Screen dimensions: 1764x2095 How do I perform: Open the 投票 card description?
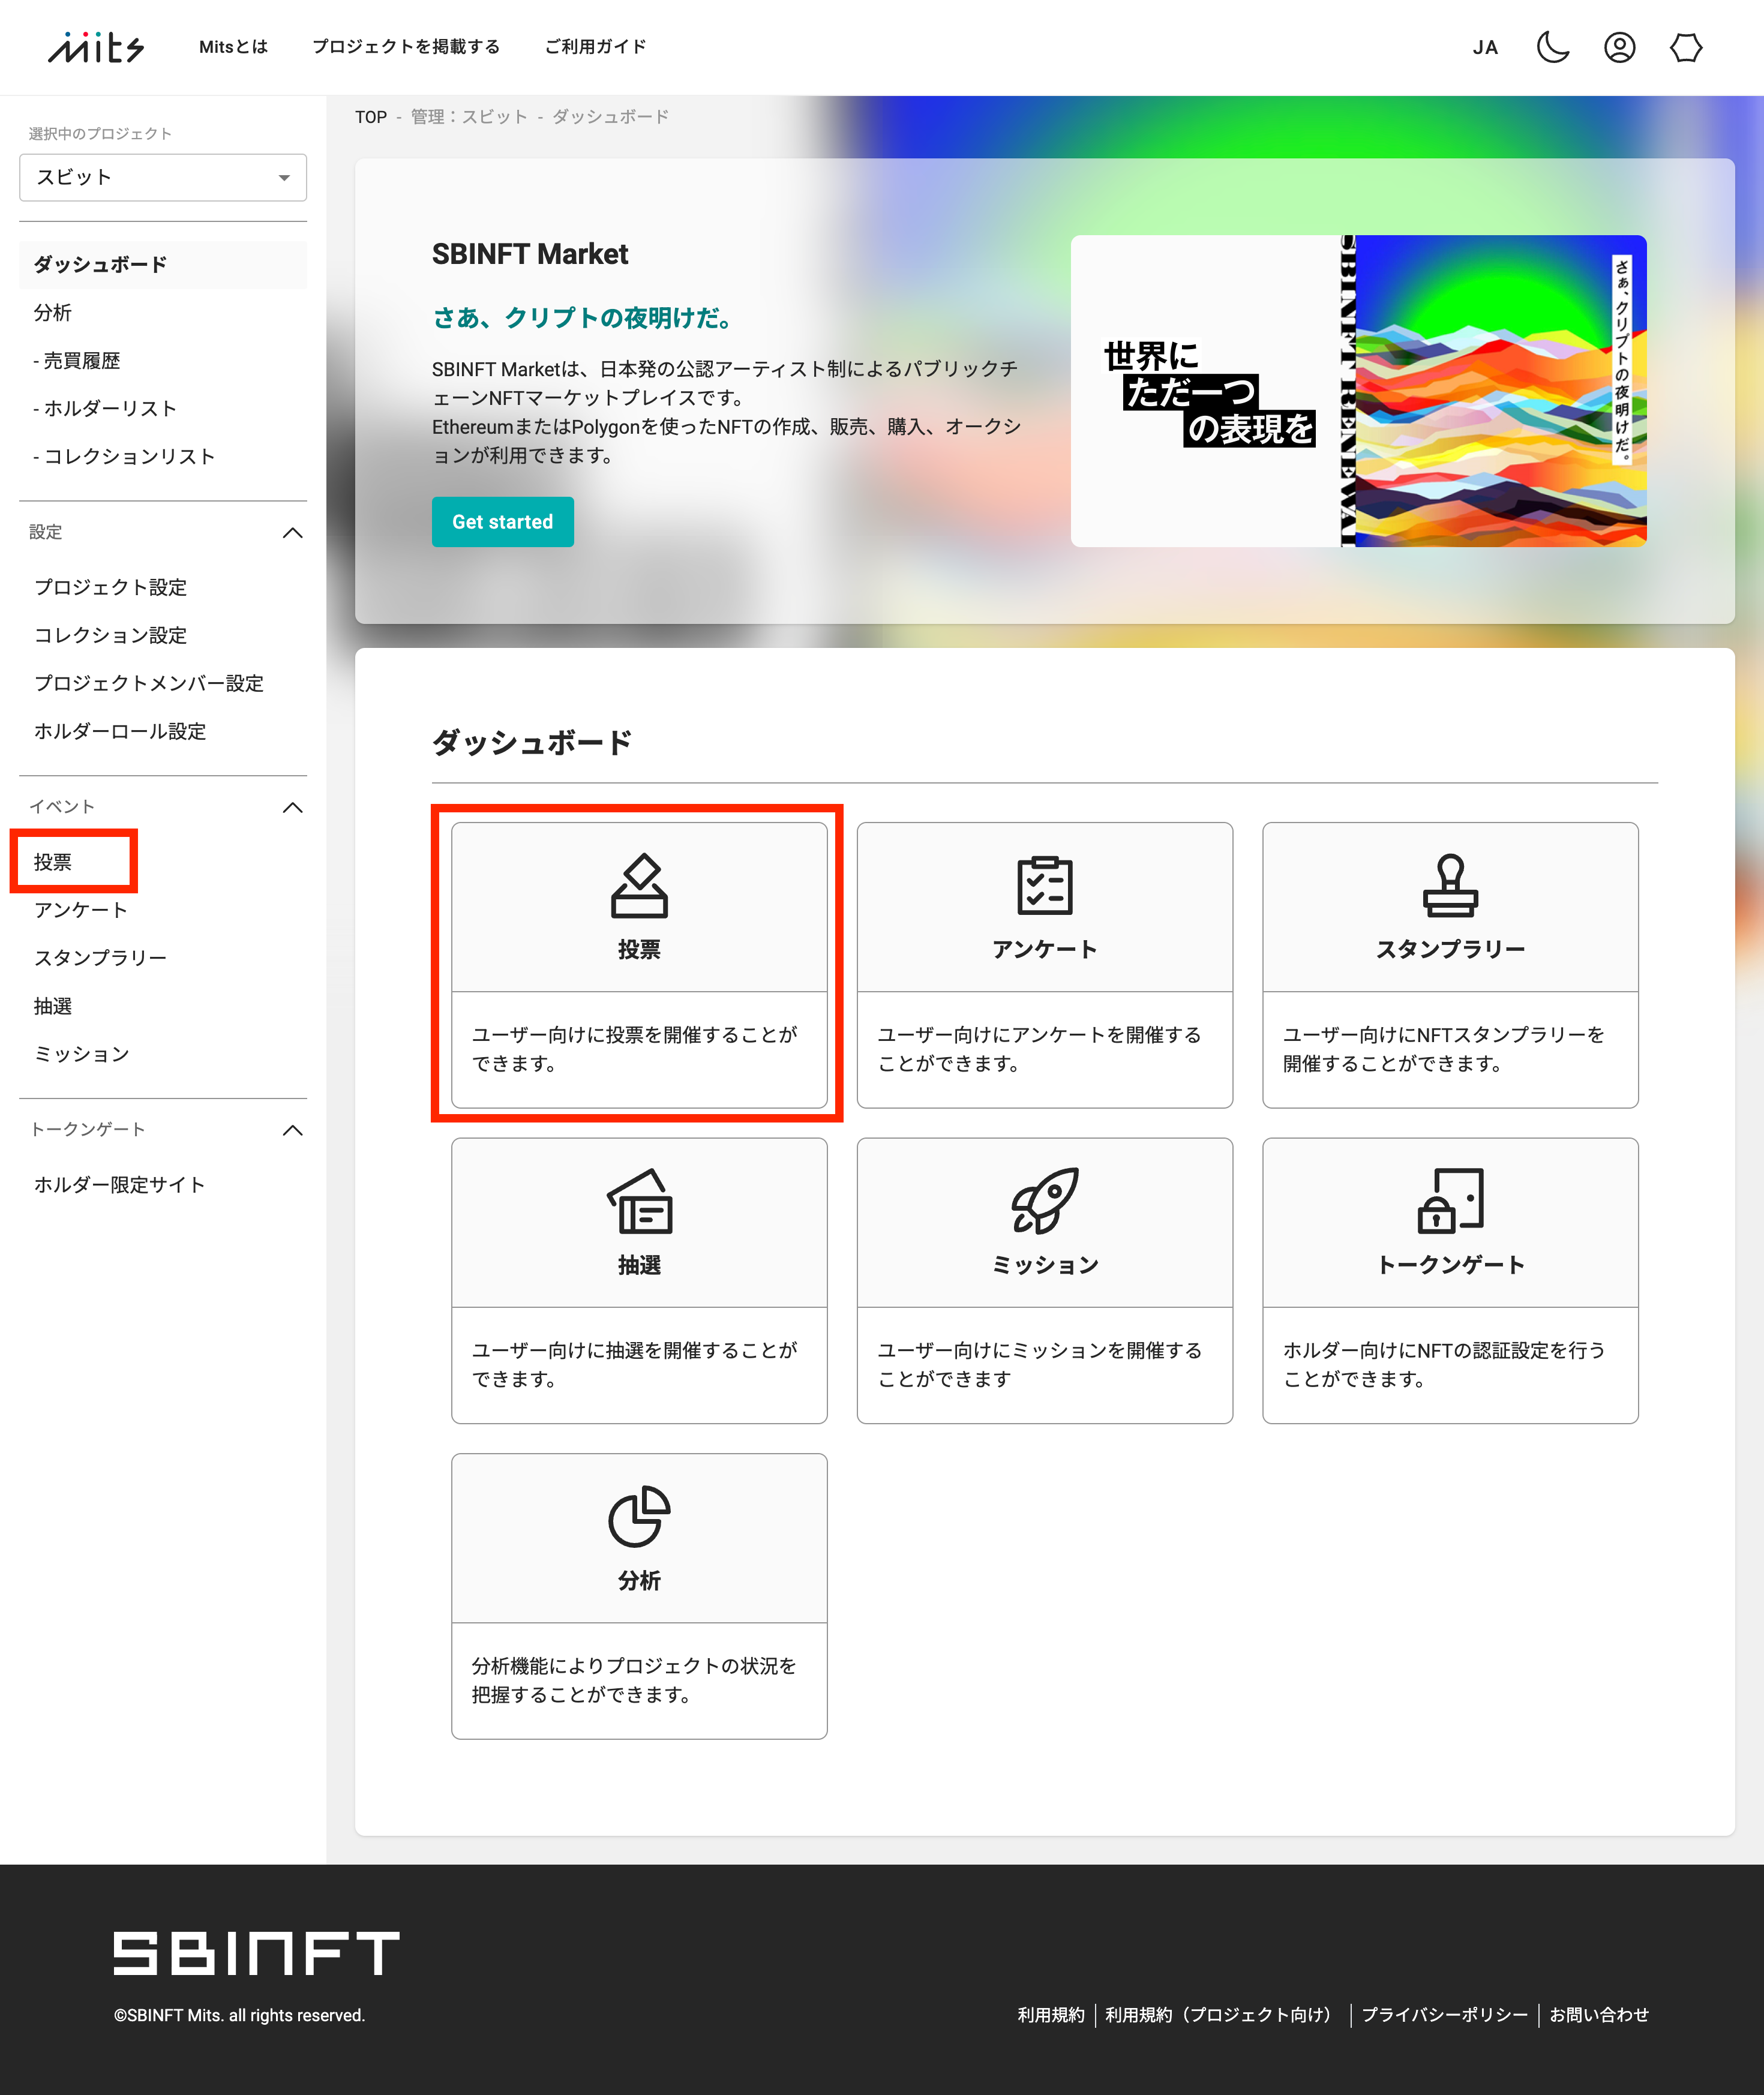pyautogui.click(x=634, y=1049)
